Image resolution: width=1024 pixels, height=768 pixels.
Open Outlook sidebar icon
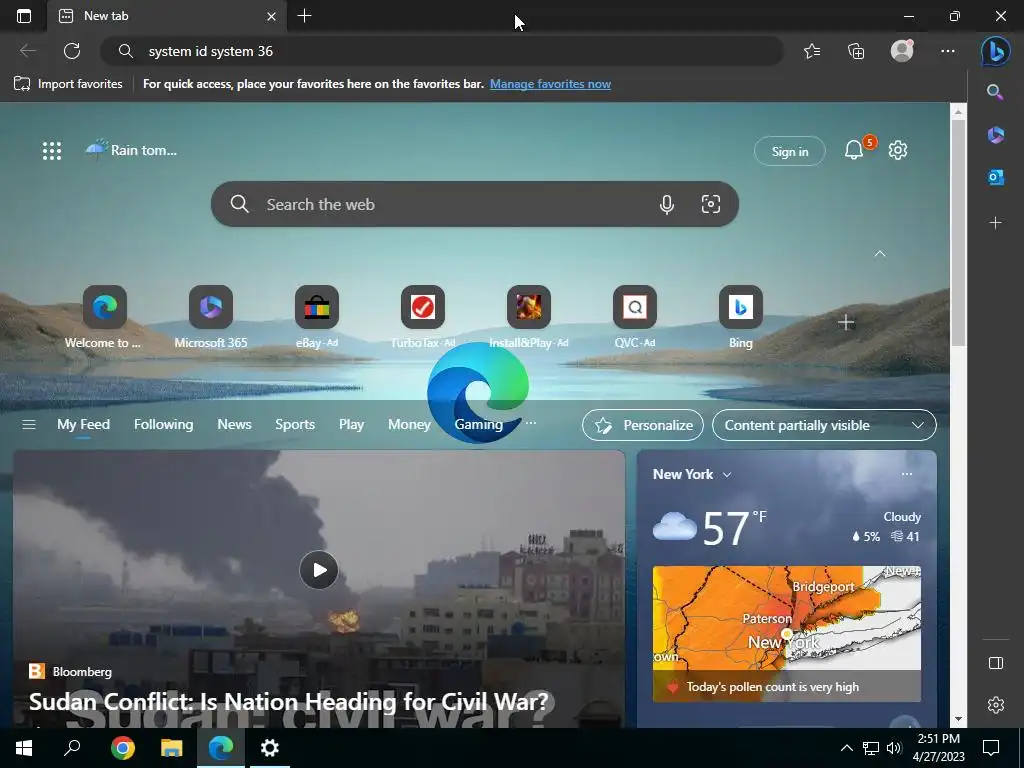[x=995, y=177]
